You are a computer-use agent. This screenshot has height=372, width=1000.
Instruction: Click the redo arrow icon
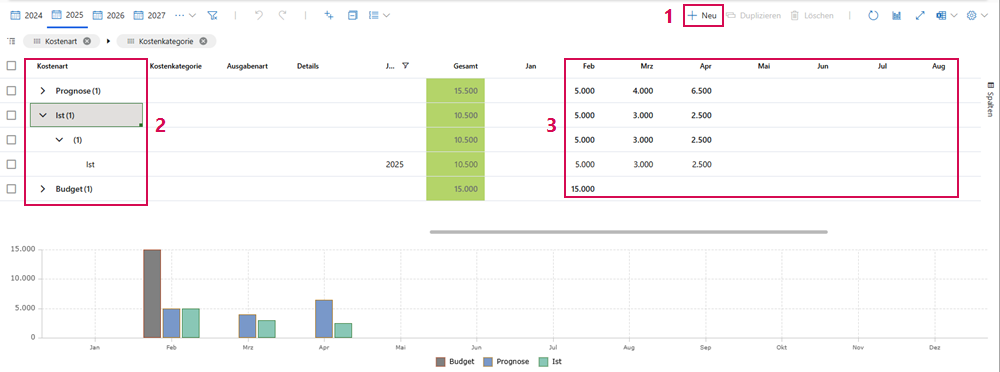tap(283, 15)
